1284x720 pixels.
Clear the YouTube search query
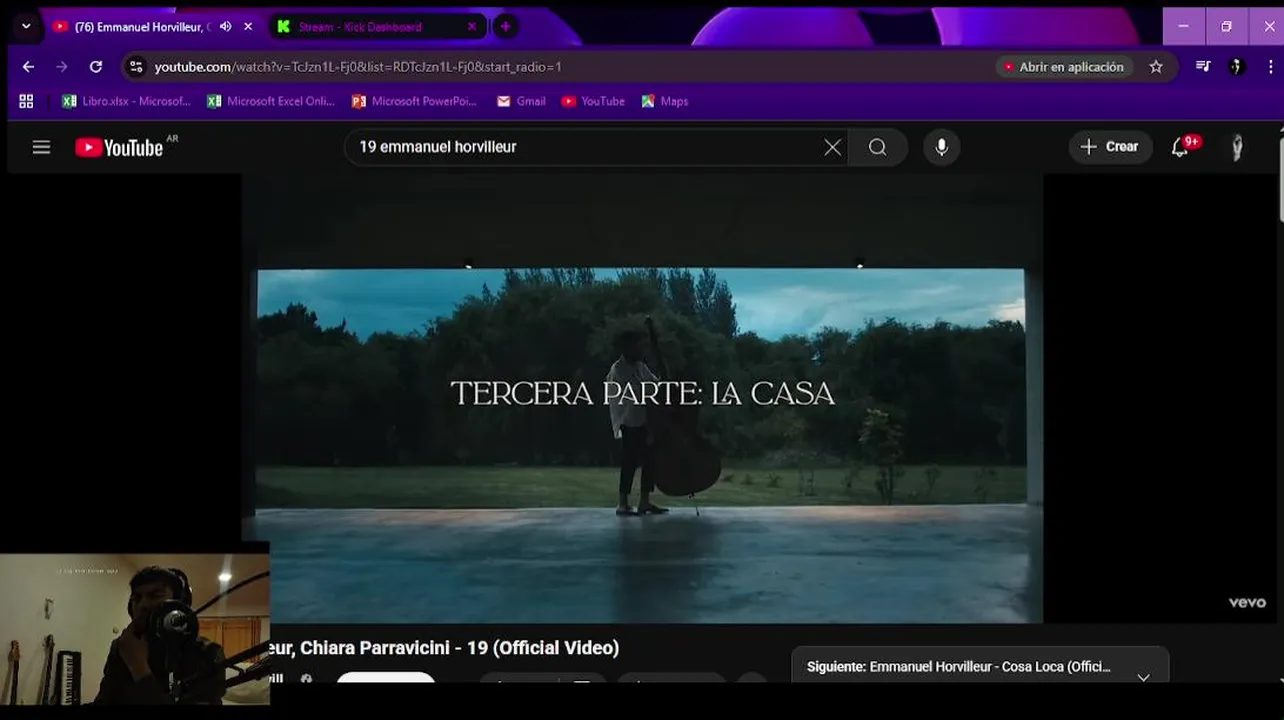click(x=832, y=147)
